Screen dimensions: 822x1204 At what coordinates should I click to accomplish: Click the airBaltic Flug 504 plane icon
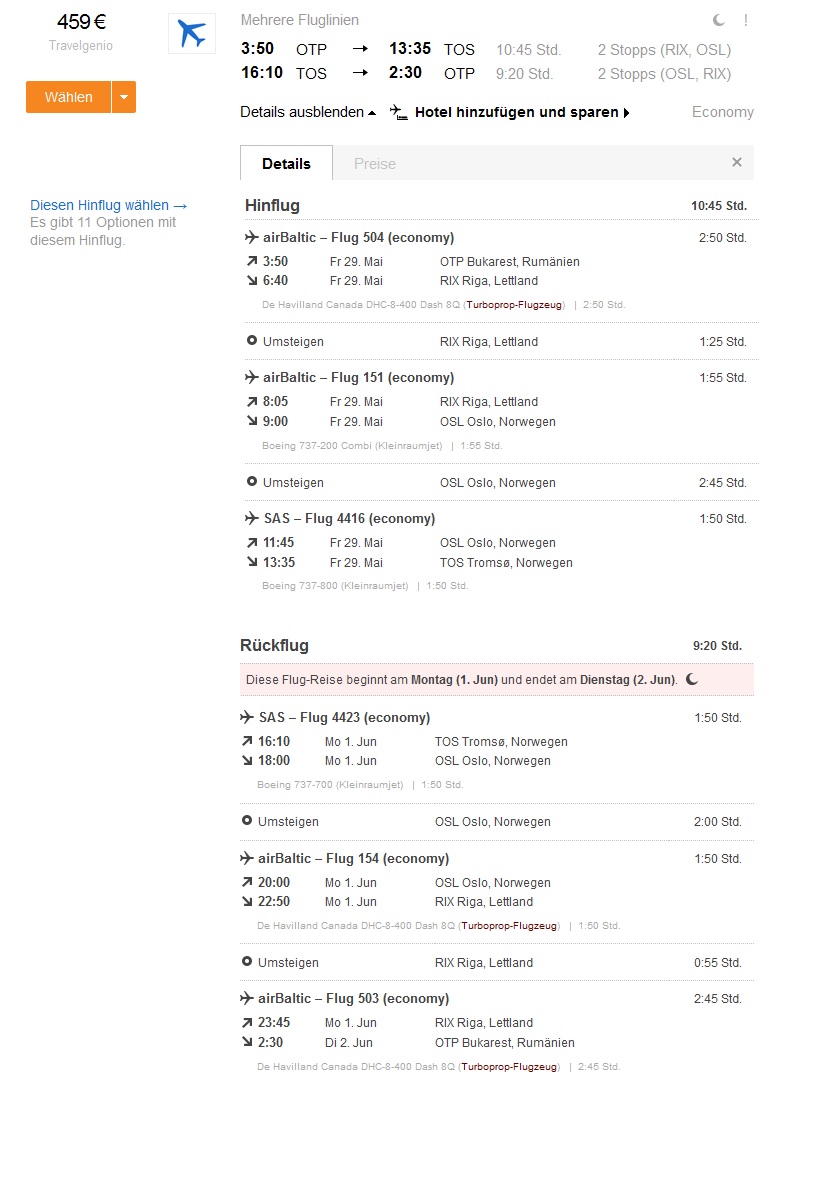[252, 237]
